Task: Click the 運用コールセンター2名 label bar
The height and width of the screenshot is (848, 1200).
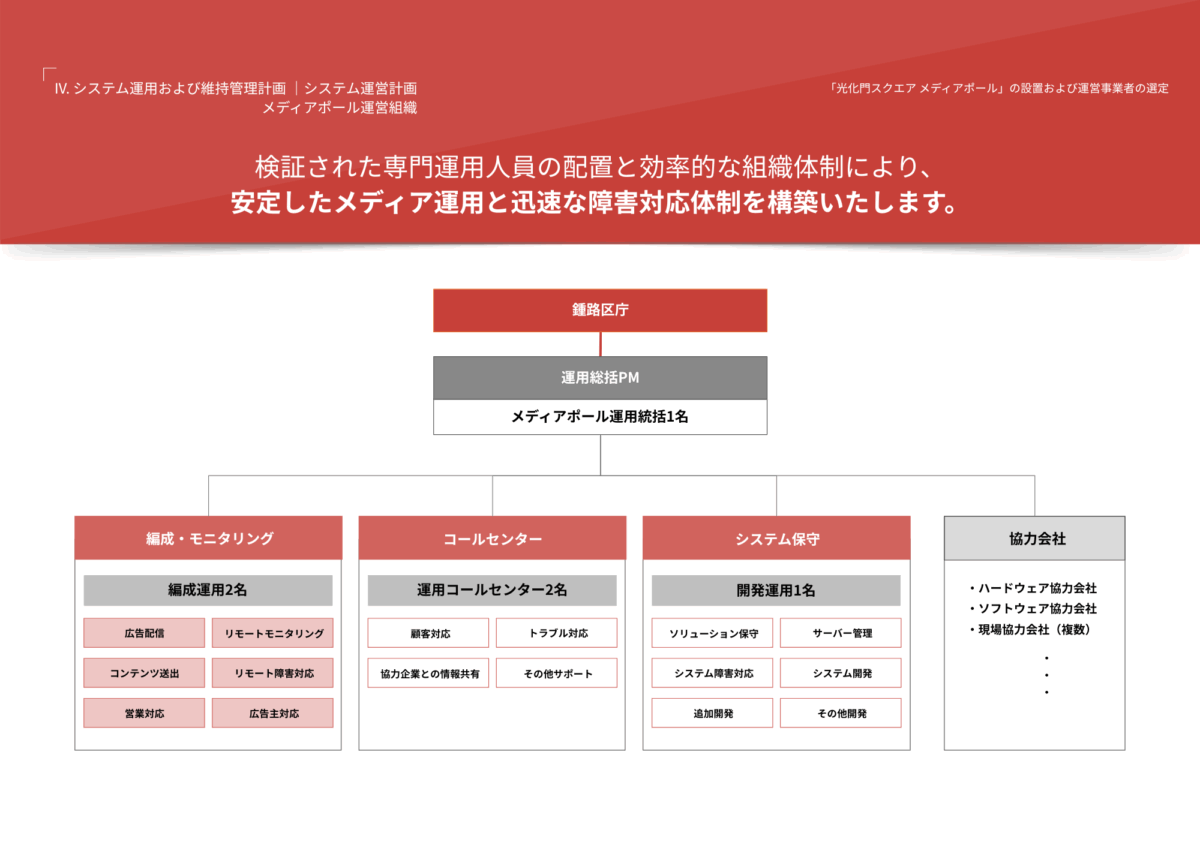Action: click(x=492, y=590)
